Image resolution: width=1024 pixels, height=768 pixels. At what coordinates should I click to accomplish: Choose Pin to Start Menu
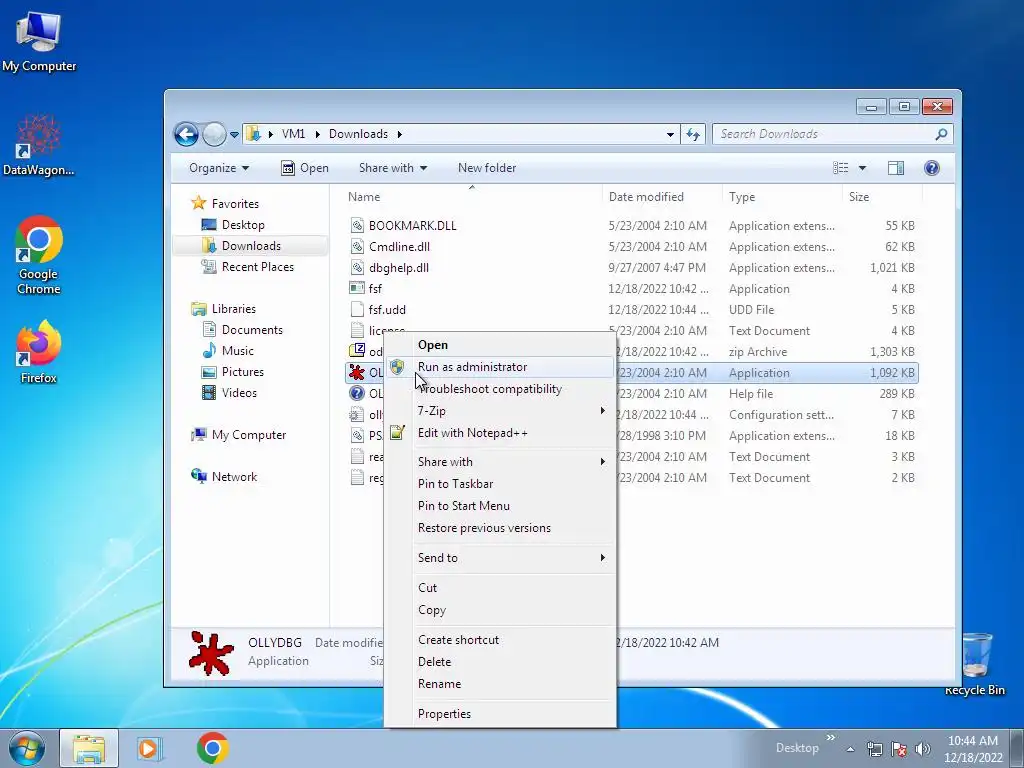[464, 506]
